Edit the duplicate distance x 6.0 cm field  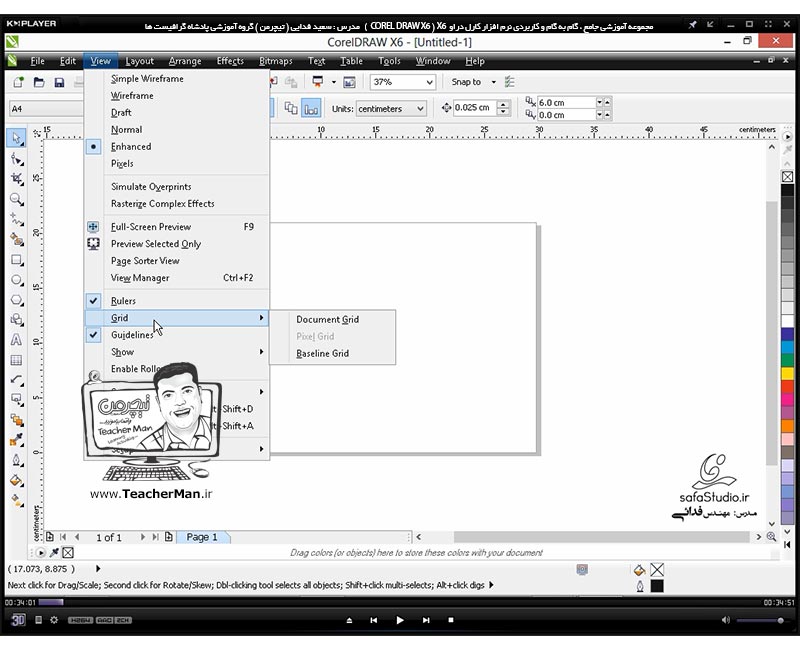pos(566,103)
